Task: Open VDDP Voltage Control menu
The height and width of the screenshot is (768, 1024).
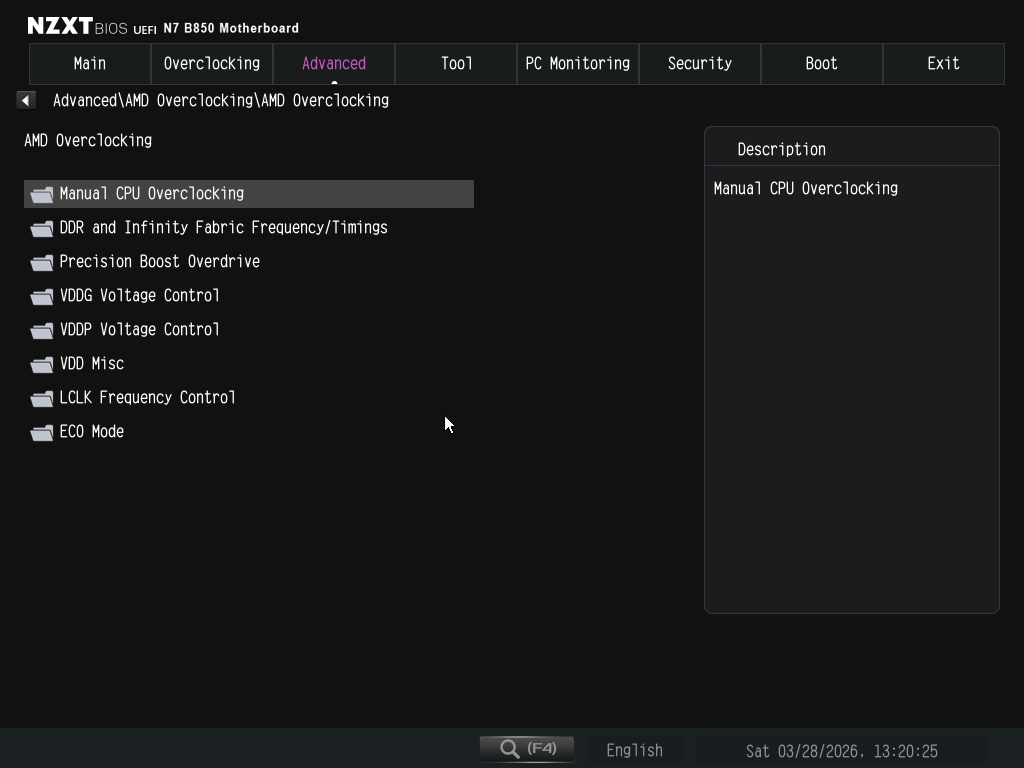Action: [249, 330]
